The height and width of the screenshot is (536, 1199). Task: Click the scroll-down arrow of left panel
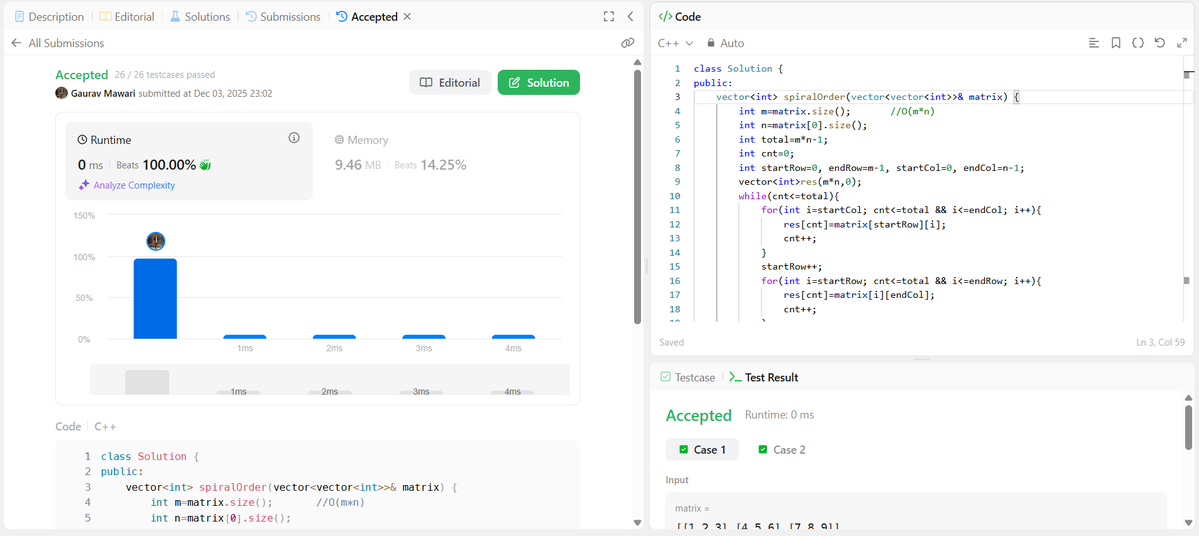(x=638, y=523)
